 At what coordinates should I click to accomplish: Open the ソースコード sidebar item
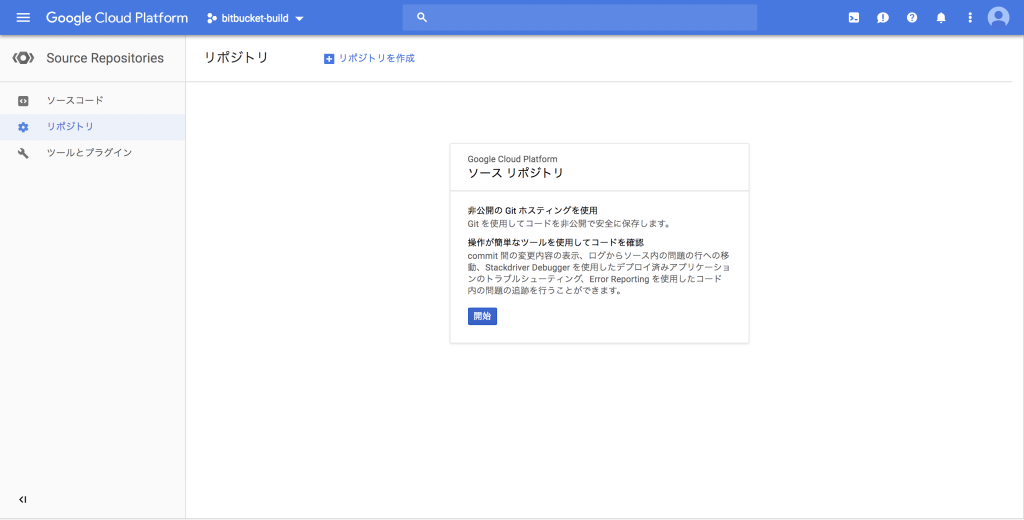click(93, 101)
